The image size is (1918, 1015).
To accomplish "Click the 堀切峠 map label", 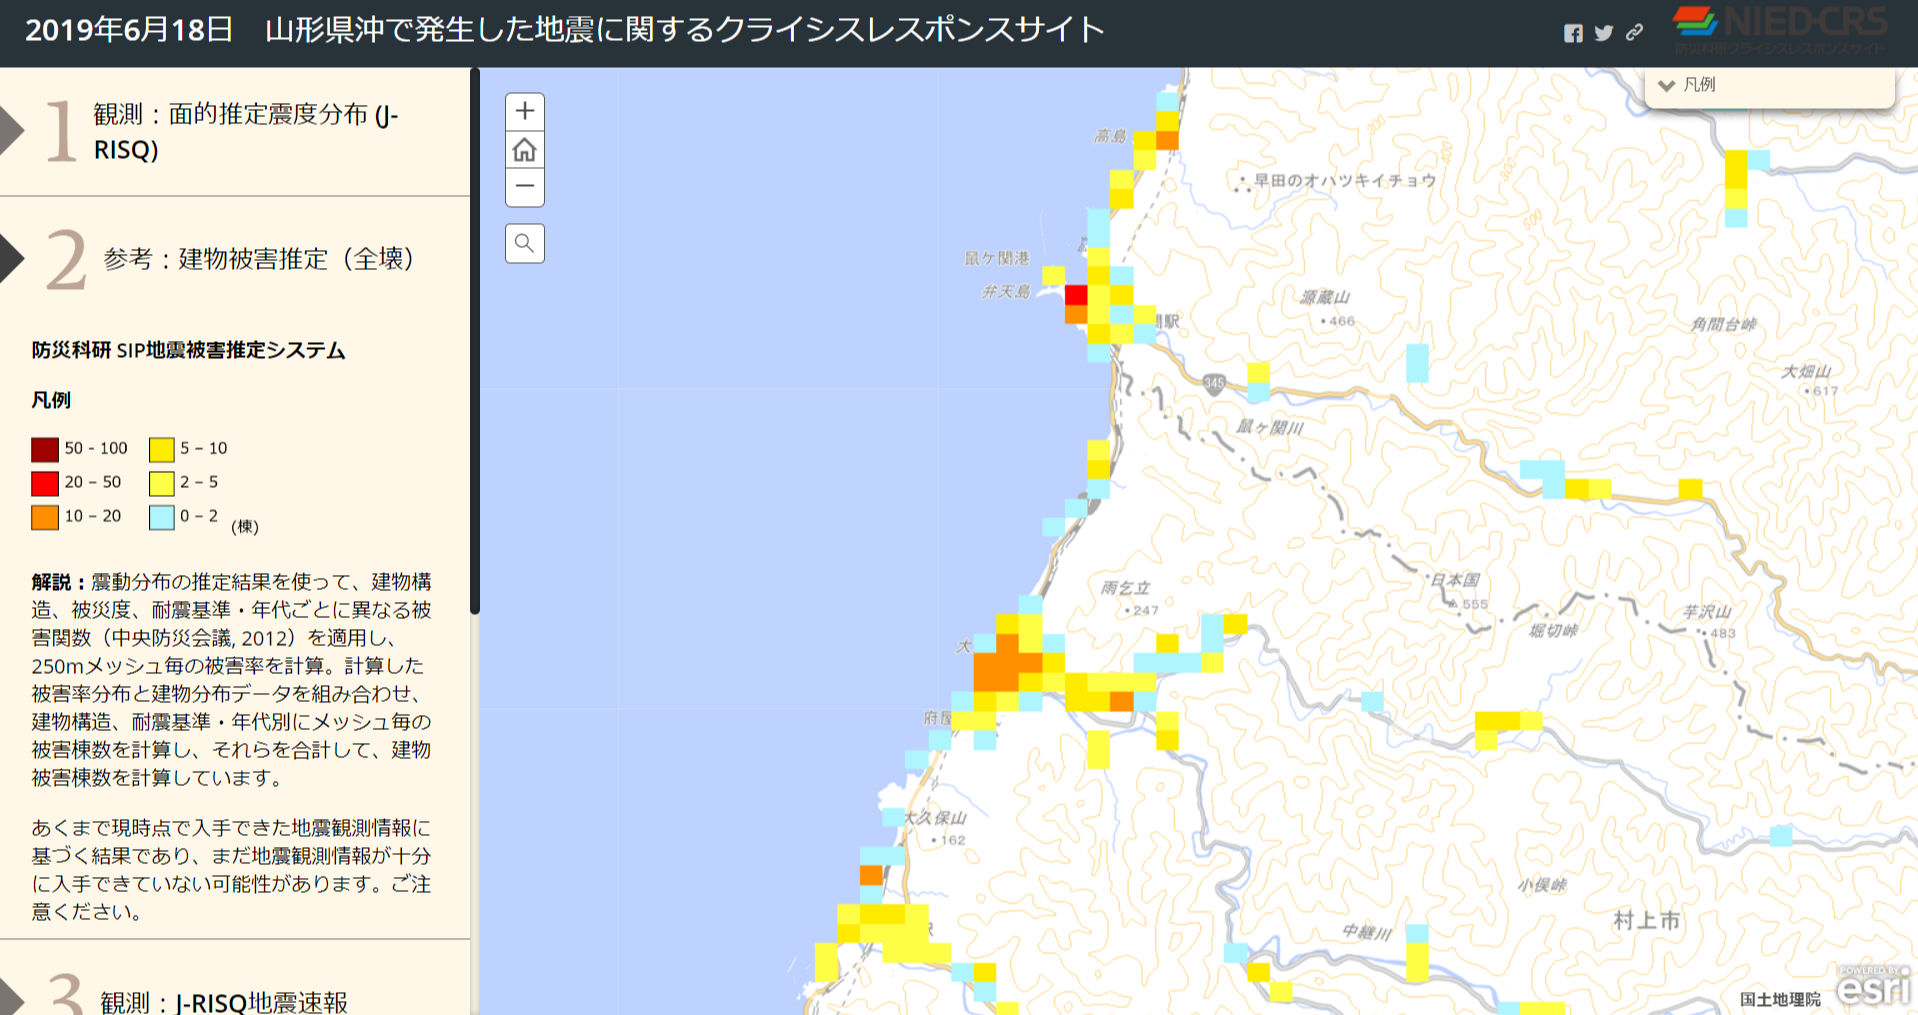I will 1554,630.
